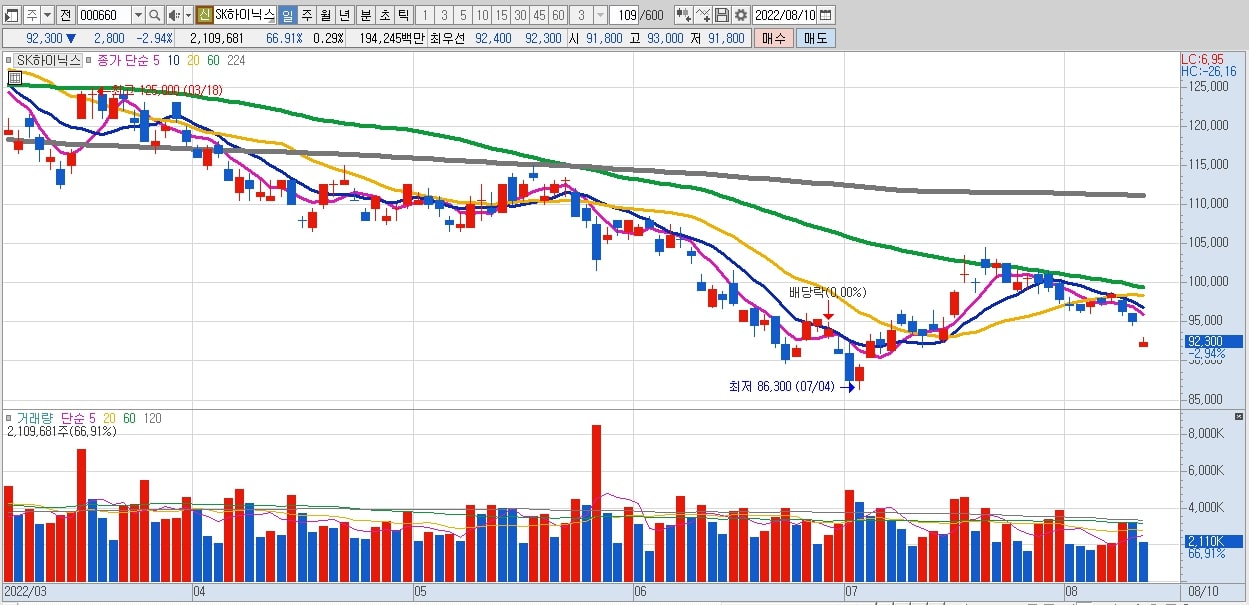Click the date field 2022/08/10
Screen dimensions: 1249x605
coord(786,15)
